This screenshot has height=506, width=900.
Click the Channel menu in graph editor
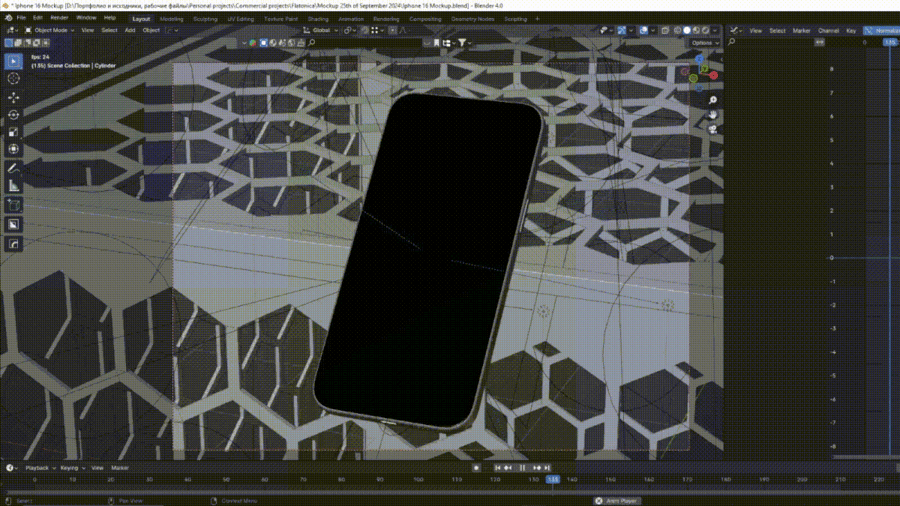click(827, 31)
